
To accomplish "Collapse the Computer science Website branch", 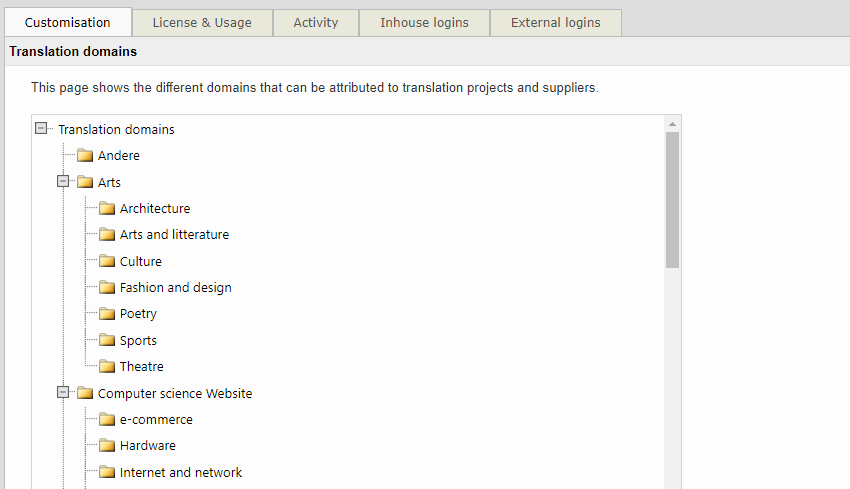I will pyautogui.click(x=63, y=393).
